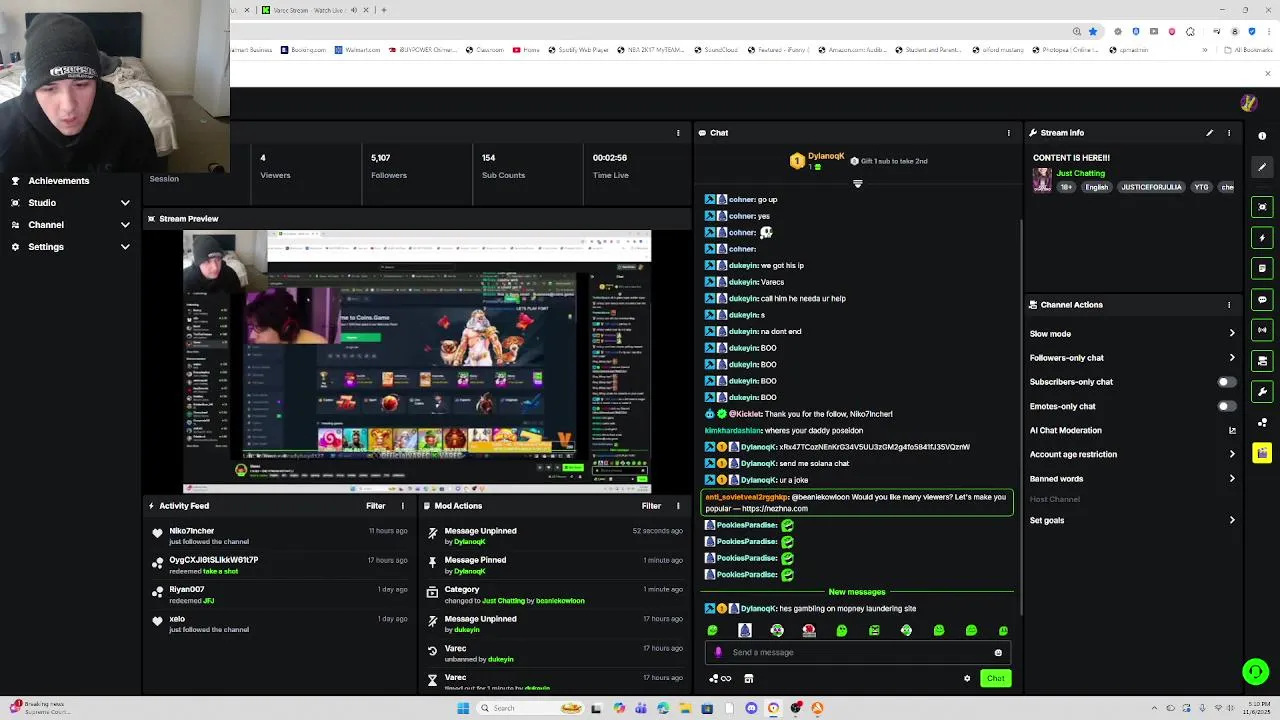Select the first green blob emote in emote row
This screenshot has width=1280, height=720.
(x=712, y=631)
